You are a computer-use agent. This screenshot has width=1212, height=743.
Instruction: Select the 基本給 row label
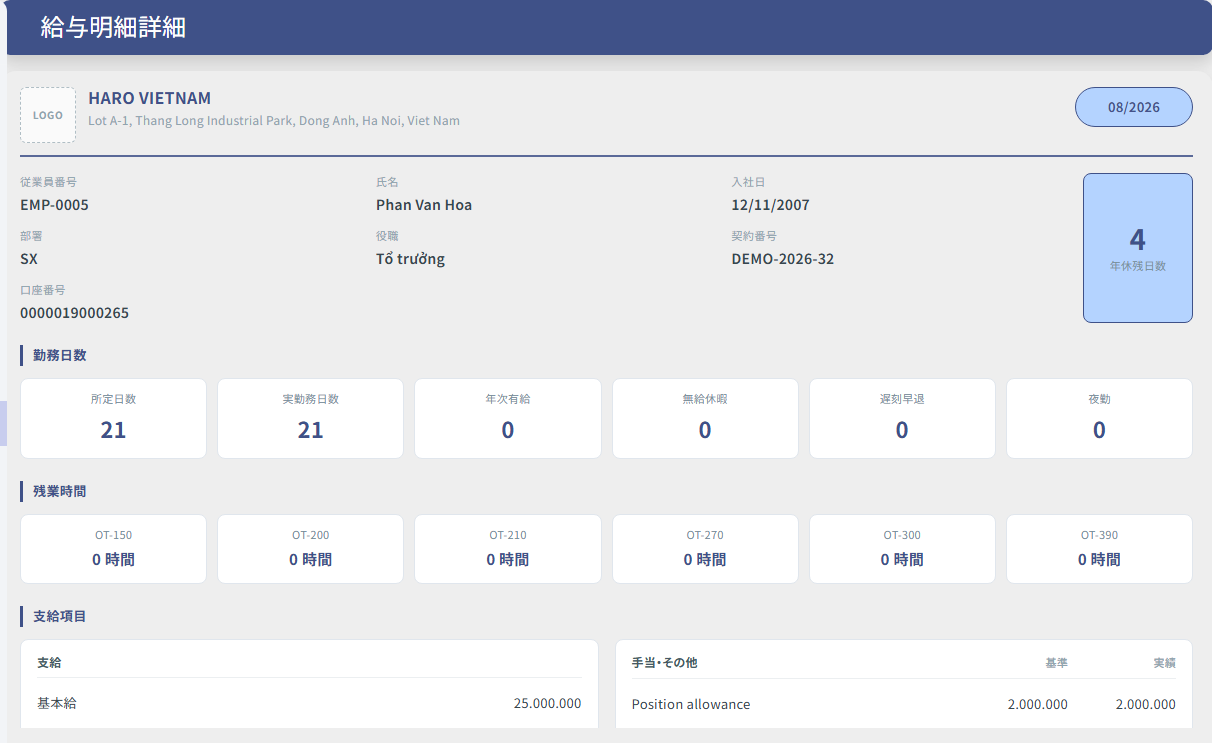57,704
